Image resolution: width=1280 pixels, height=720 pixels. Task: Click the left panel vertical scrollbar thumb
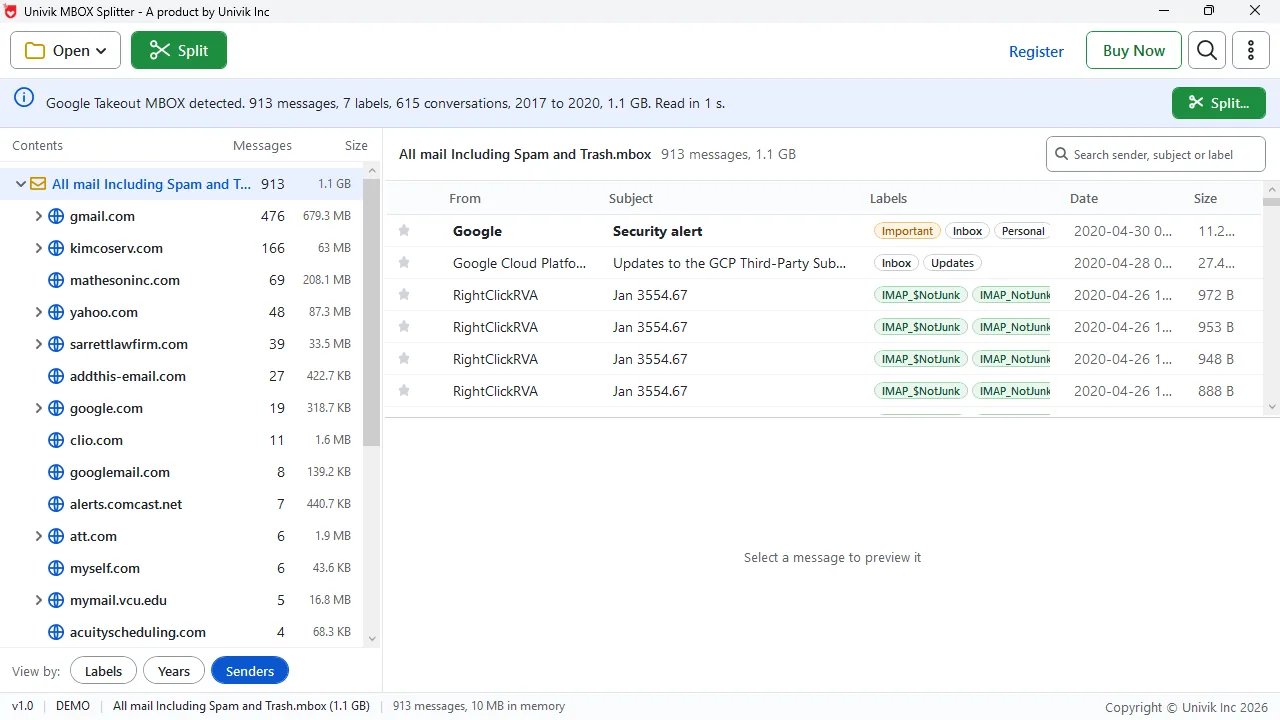click(372, 313)
